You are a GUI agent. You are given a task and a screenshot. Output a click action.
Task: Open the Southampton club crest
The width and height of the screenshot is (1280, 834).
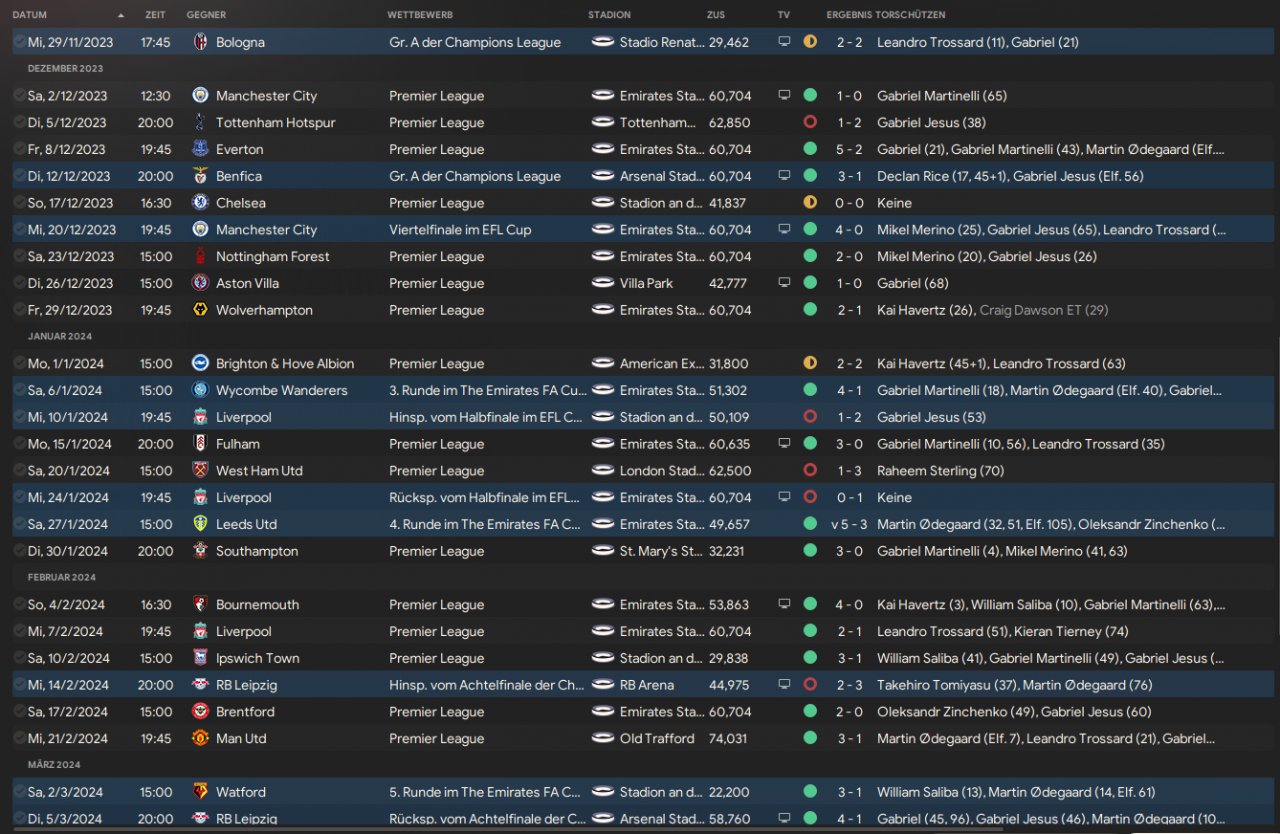[x=200, y=551]
